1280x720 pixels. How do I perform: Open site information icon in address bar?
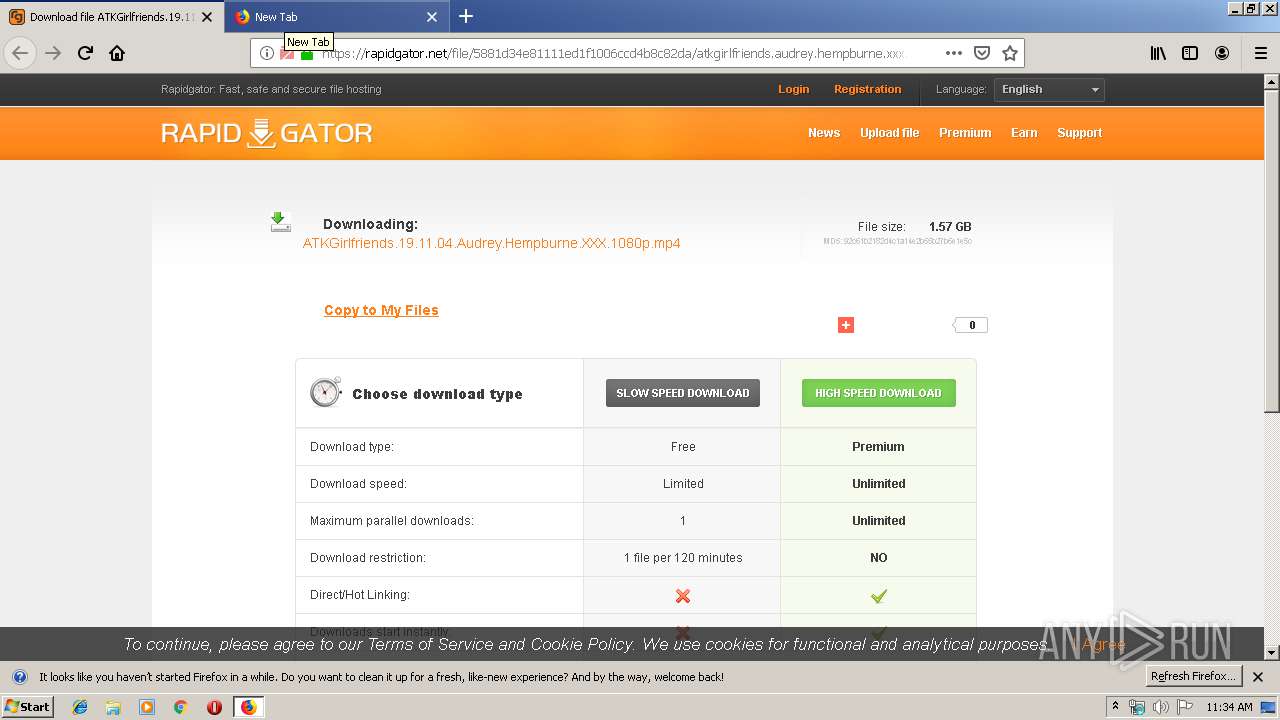coord(267,53)
